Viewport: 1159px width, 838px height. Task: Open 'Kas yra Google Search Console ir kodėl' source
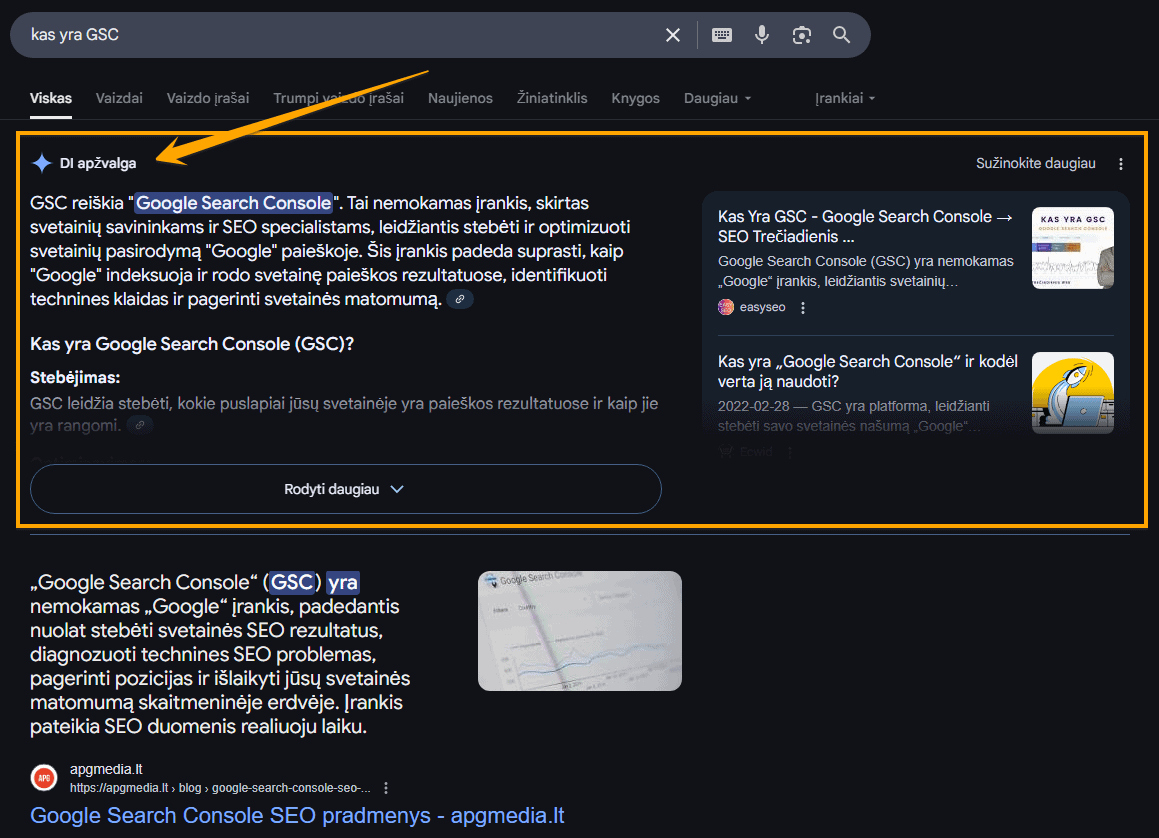(868, 371)
